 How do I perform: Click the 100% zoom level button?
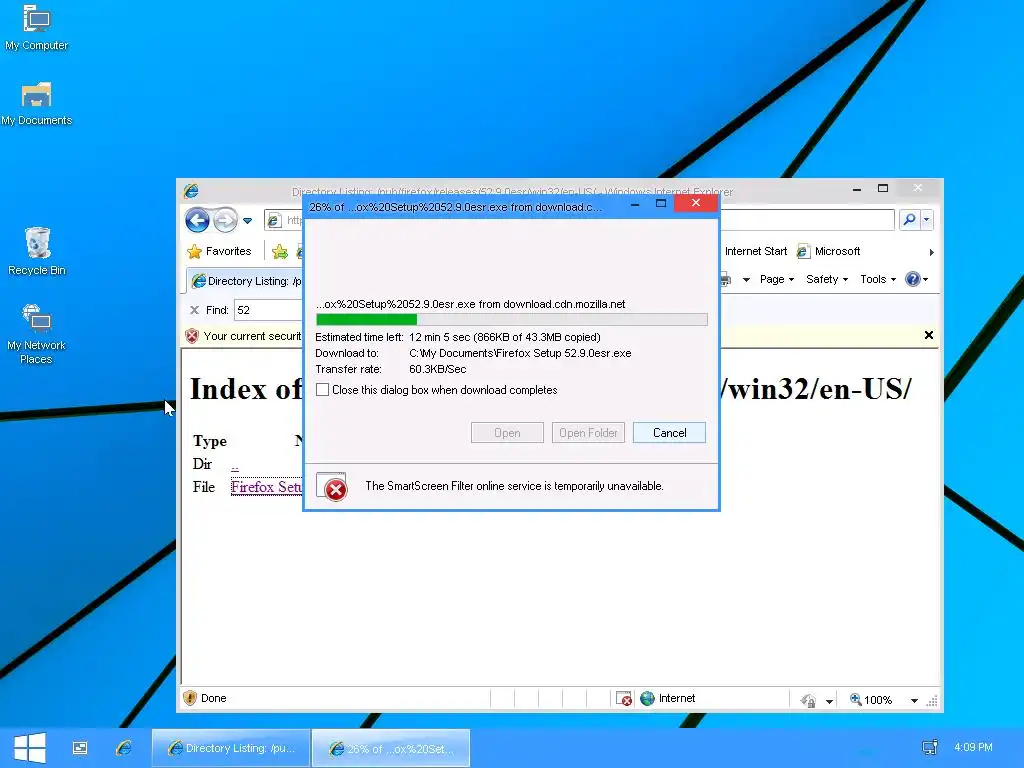[x=871, y=700]
